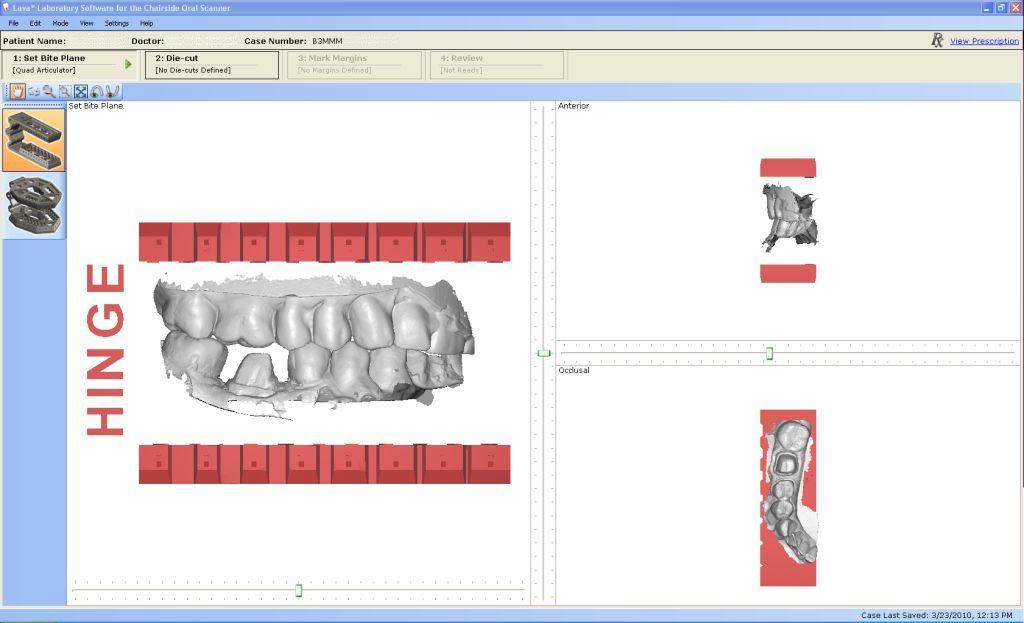Click the green arrow beside Set Bite Plane
Screen dimensions: 1024x623
127,62
